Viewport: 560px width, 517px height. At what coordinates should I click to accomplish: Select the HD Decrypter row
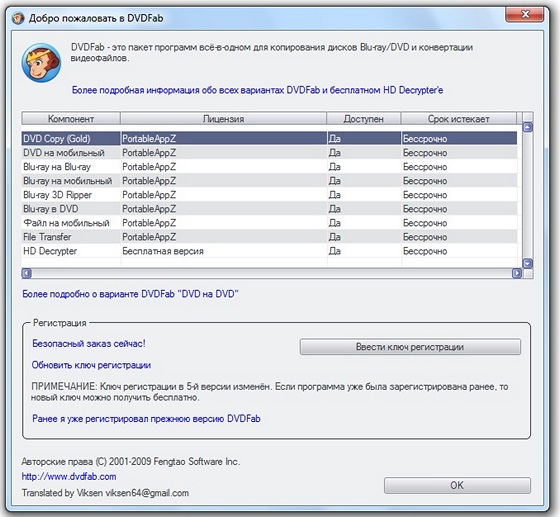tap(269, 251)
